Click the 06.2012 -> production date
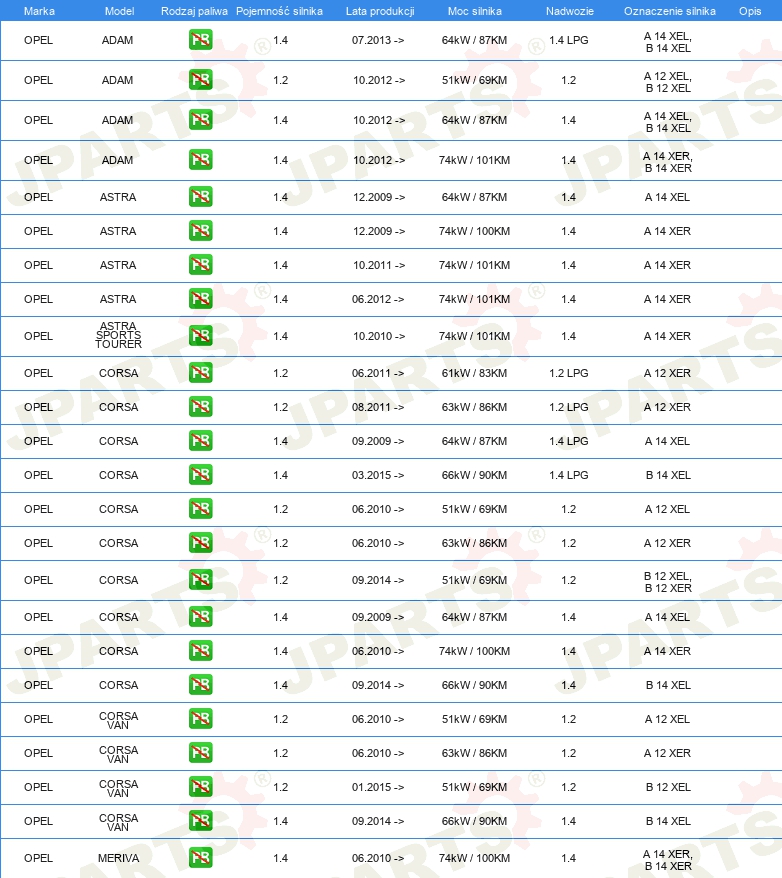The image size is (782, 878). [378, 299]
